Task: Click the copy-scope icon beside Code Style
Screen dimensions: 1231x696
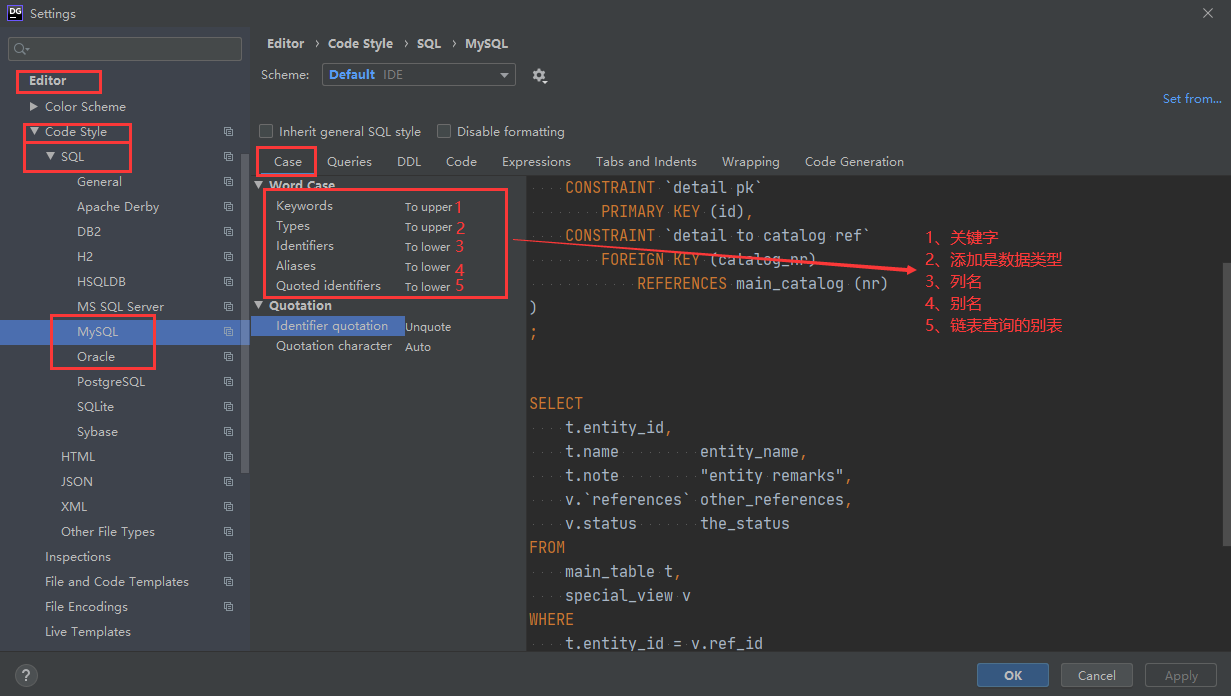Action: [228, 132]
